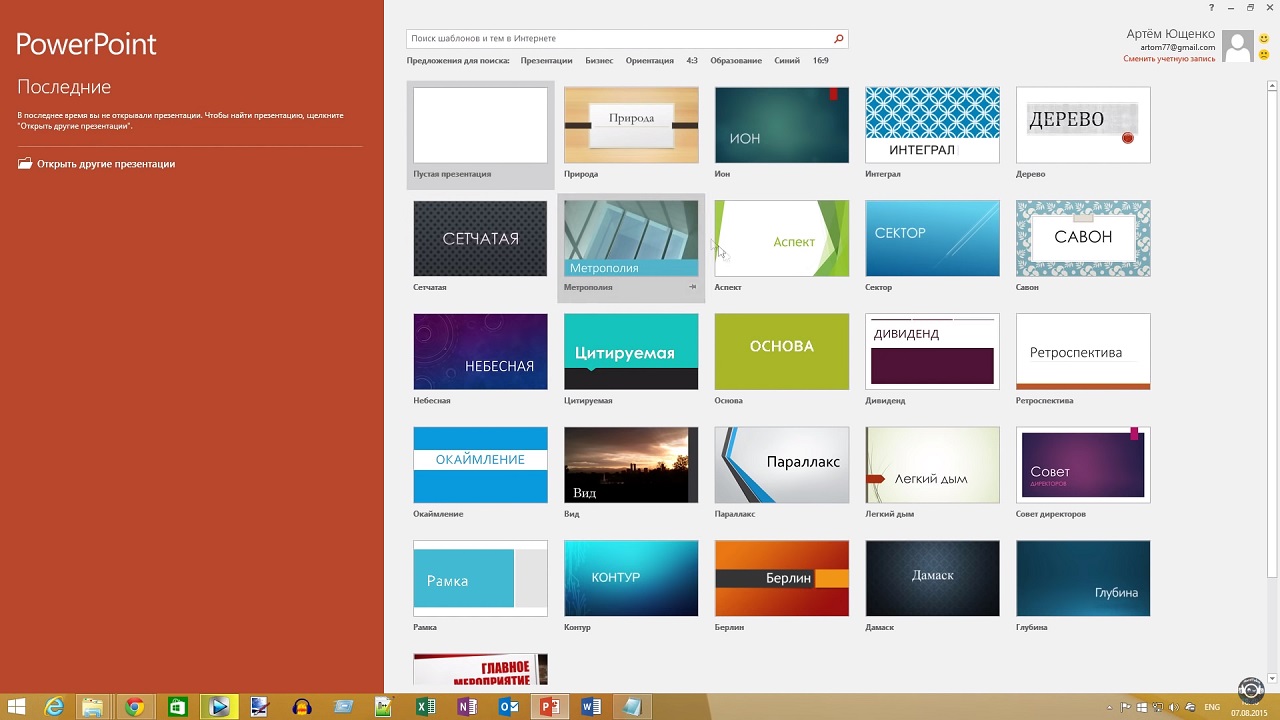Viewport: 1280px width, 720px height.
Task: Show hidden system tray icons
Action: pos(1109,708)
